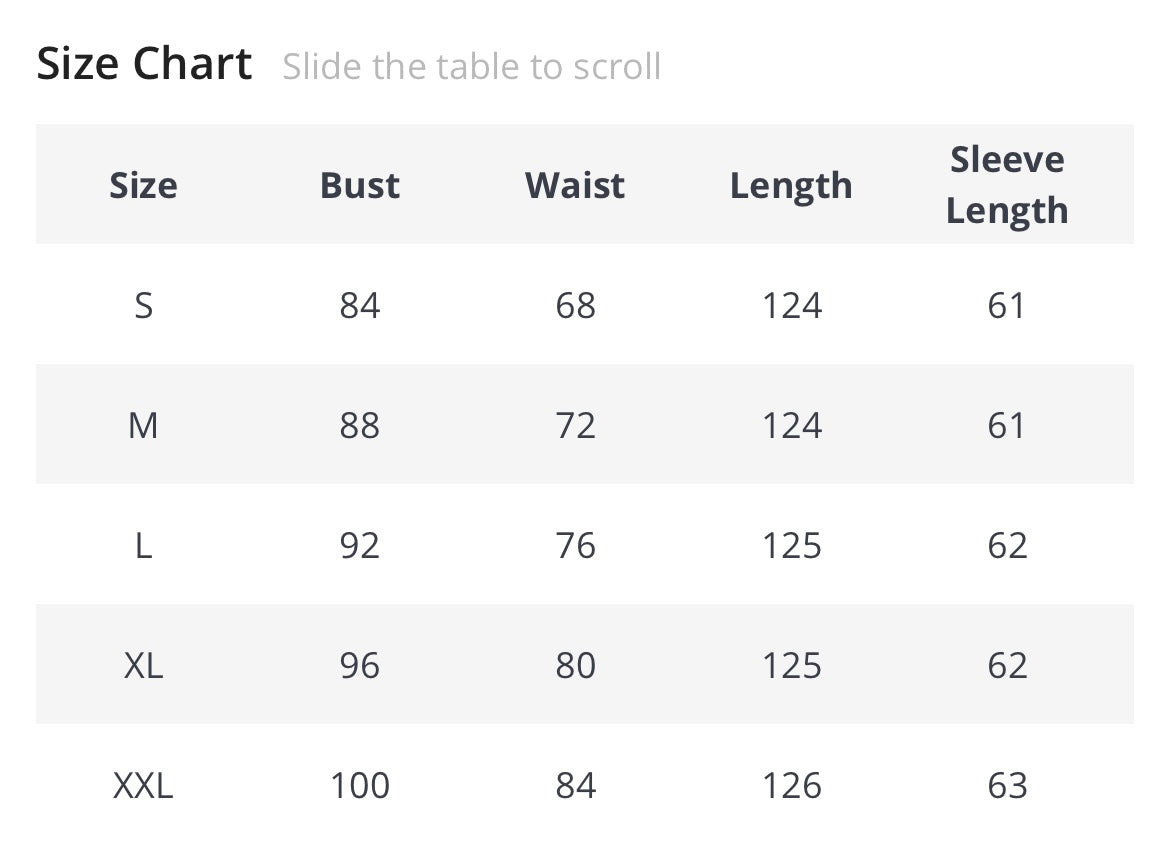Click the XL size row label
This screenshot has height=848, width=1170.
pyautogui.click(x=143, y=665)
